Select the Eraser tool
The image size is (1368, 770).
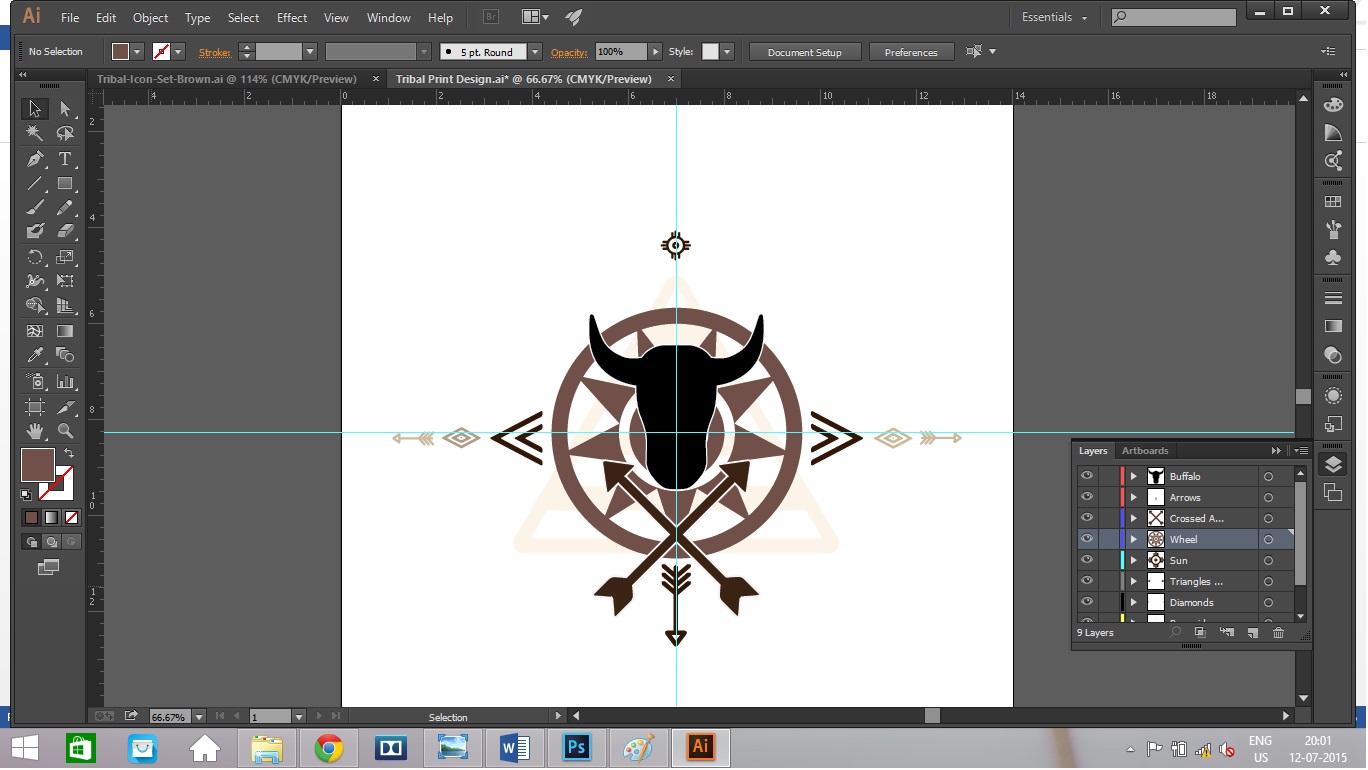click(x=65, y=231)
